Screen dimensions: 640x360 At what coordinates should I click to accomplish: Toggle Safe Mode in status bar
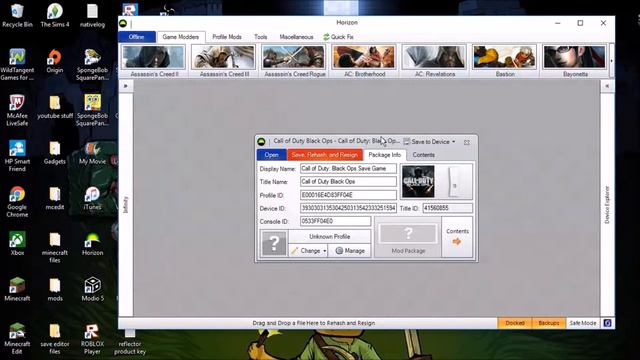tap(582, 323)
